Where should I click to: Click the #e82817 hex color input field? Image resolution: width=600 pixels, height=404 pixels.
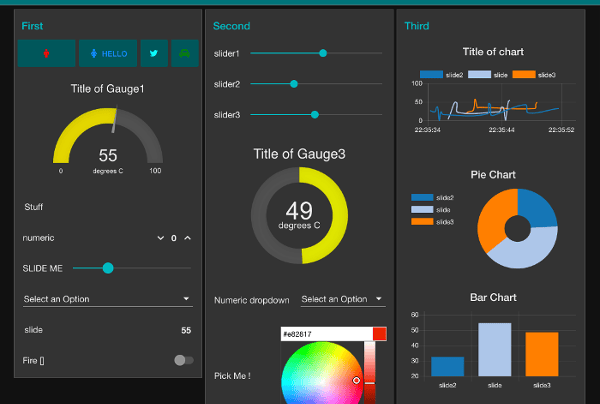click(x=327, y=334)
